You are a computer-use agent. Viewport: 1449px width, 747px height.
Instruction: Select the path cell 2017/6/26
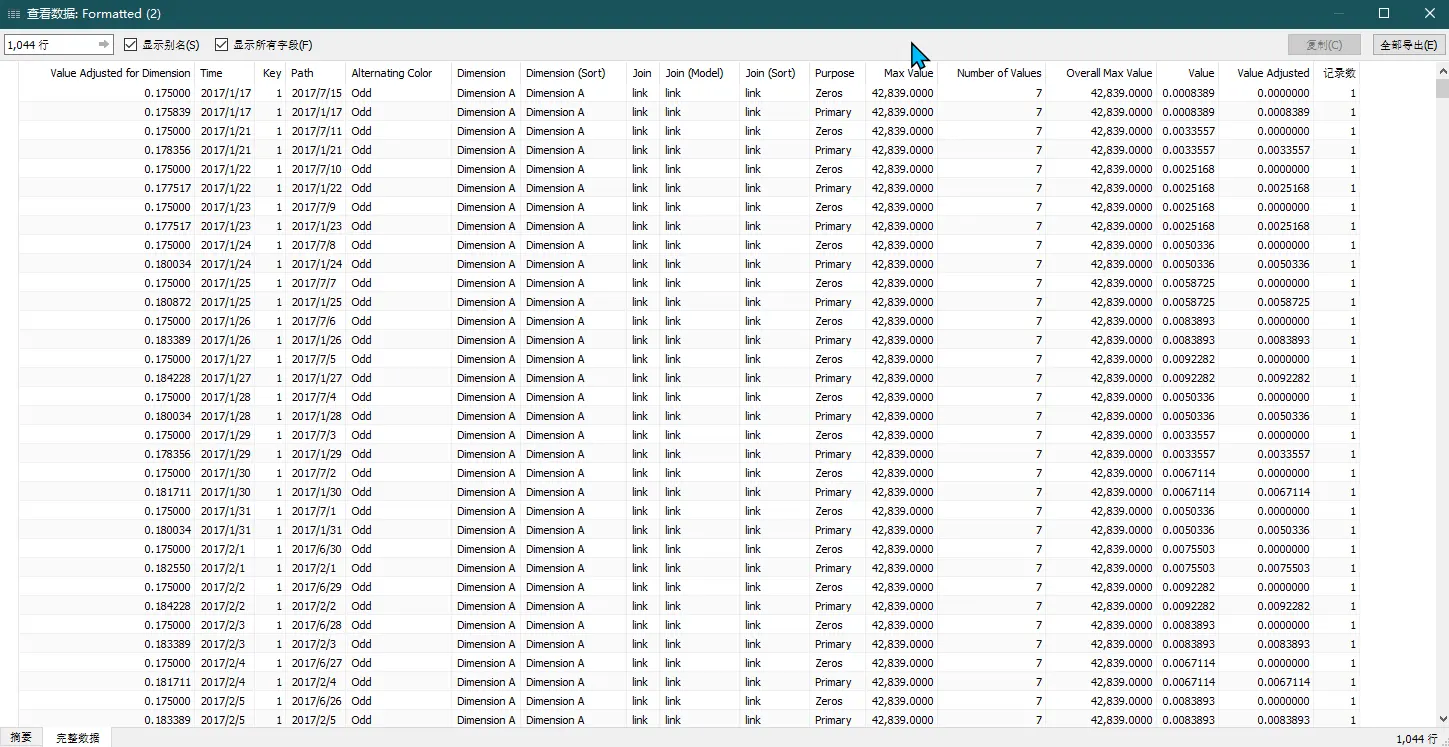click(x=316, y=701)
